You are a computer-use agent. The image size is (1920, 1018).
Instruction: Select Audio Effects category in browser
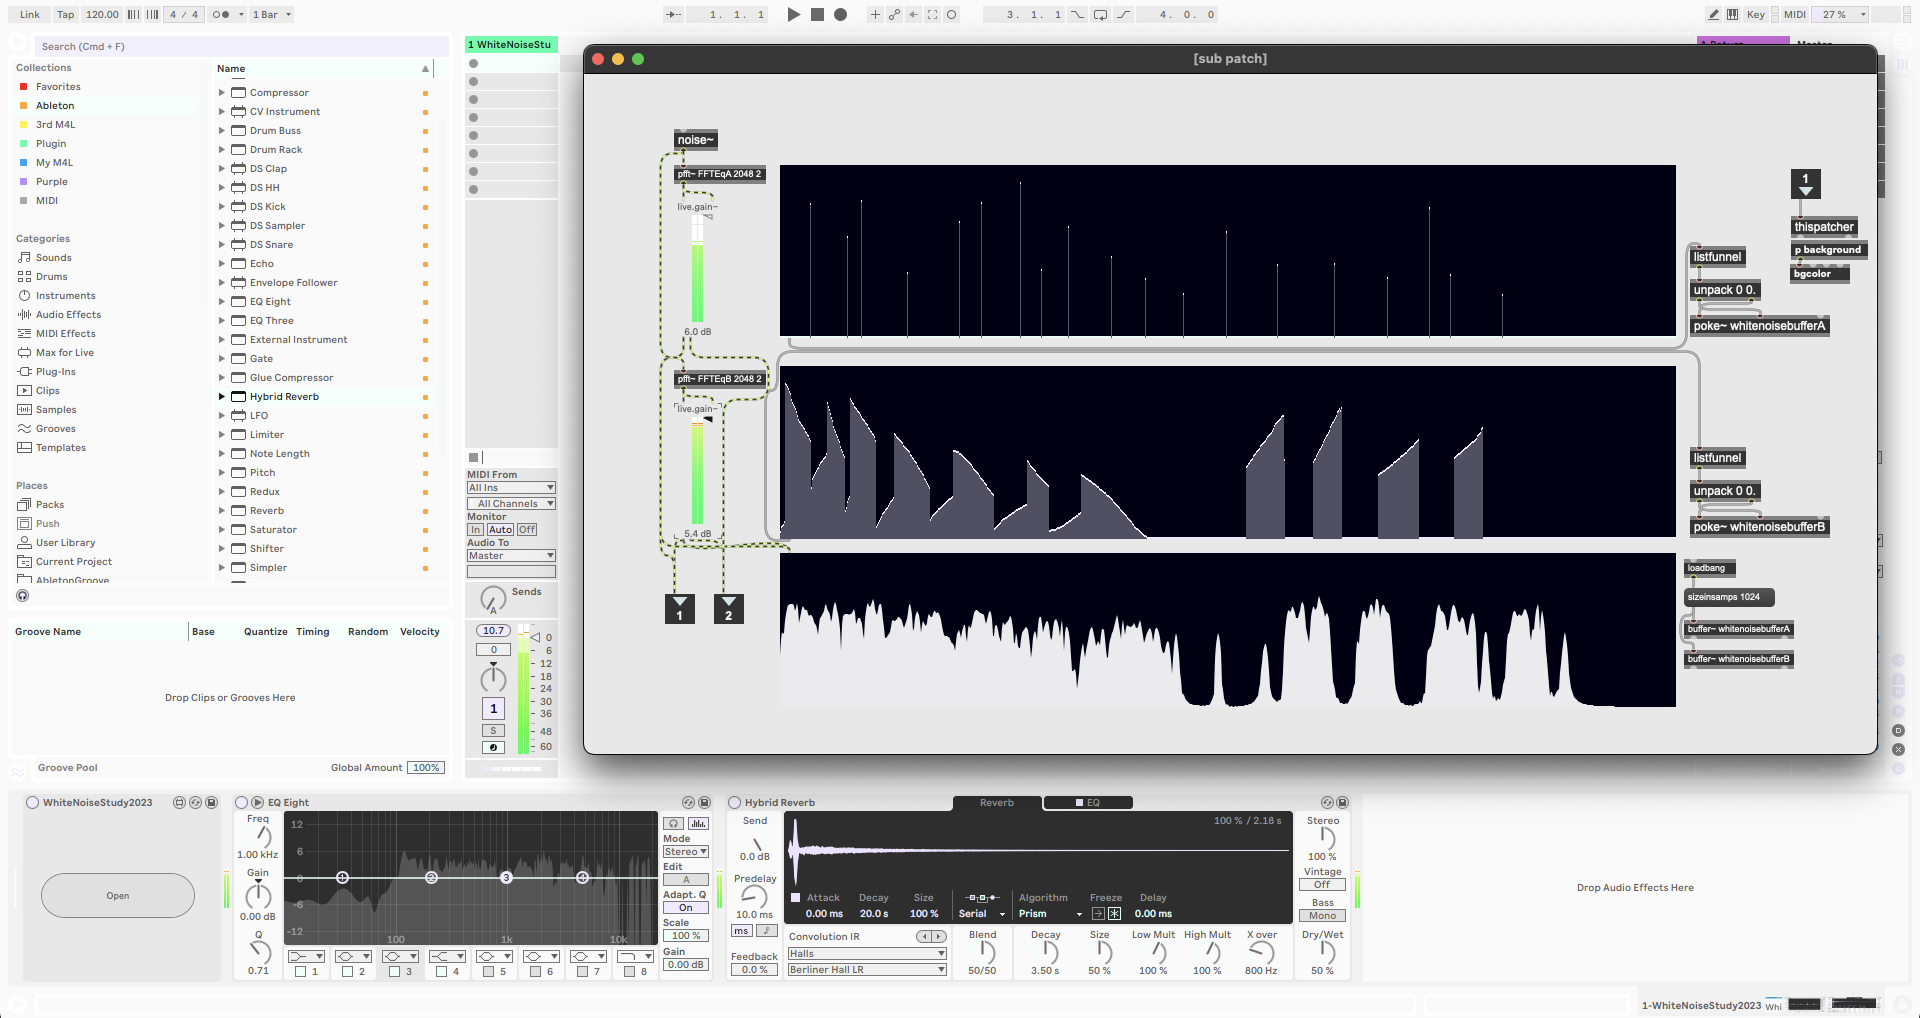pos(68,315)
